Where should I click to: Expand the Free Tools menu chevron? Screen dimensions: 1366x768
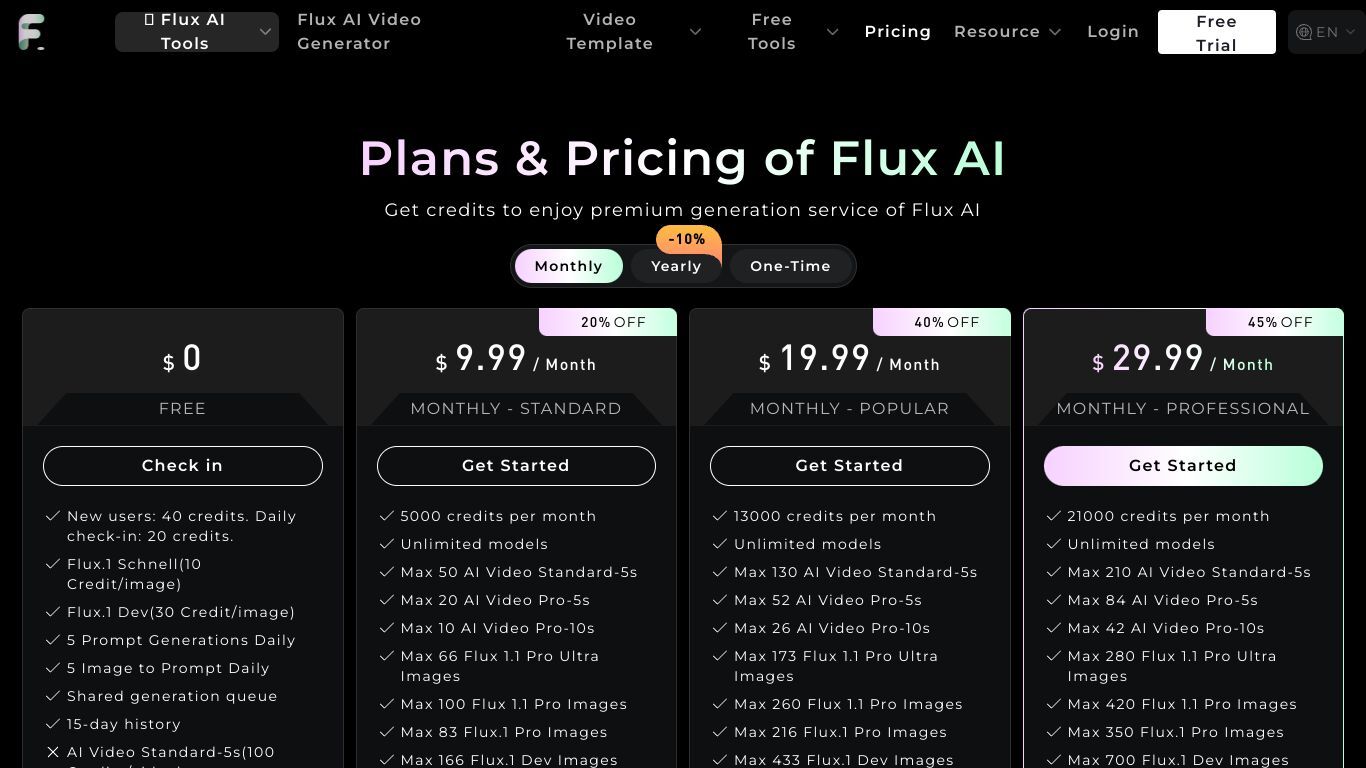[x=832, y=32]
